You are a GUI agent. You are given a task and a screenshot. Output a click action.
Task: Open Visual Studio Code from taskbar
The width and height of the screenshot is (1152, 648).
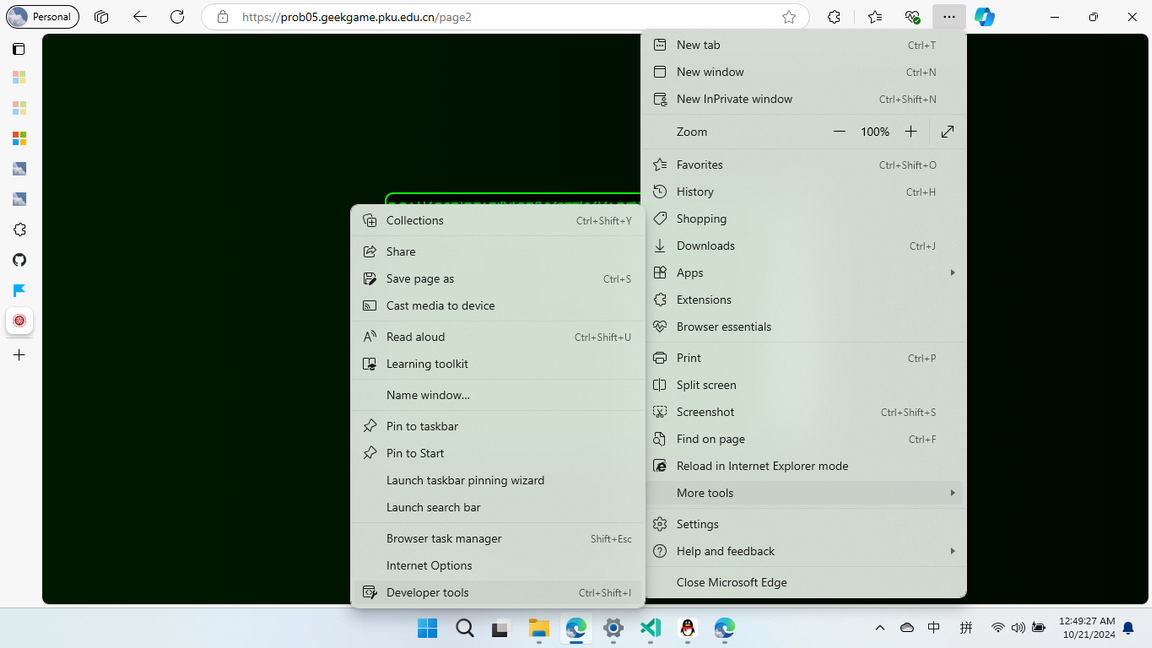click(x=650, y=627)
